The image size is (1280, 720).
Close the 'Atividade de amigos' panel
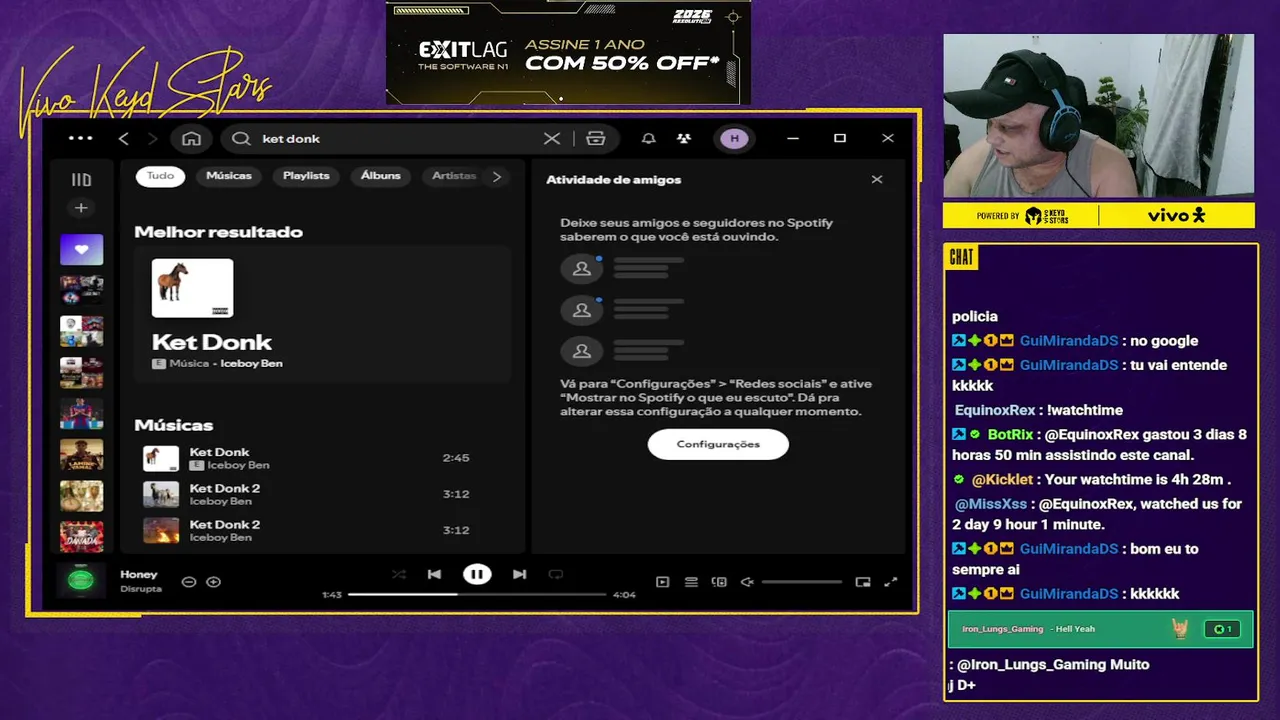(877, 180)
